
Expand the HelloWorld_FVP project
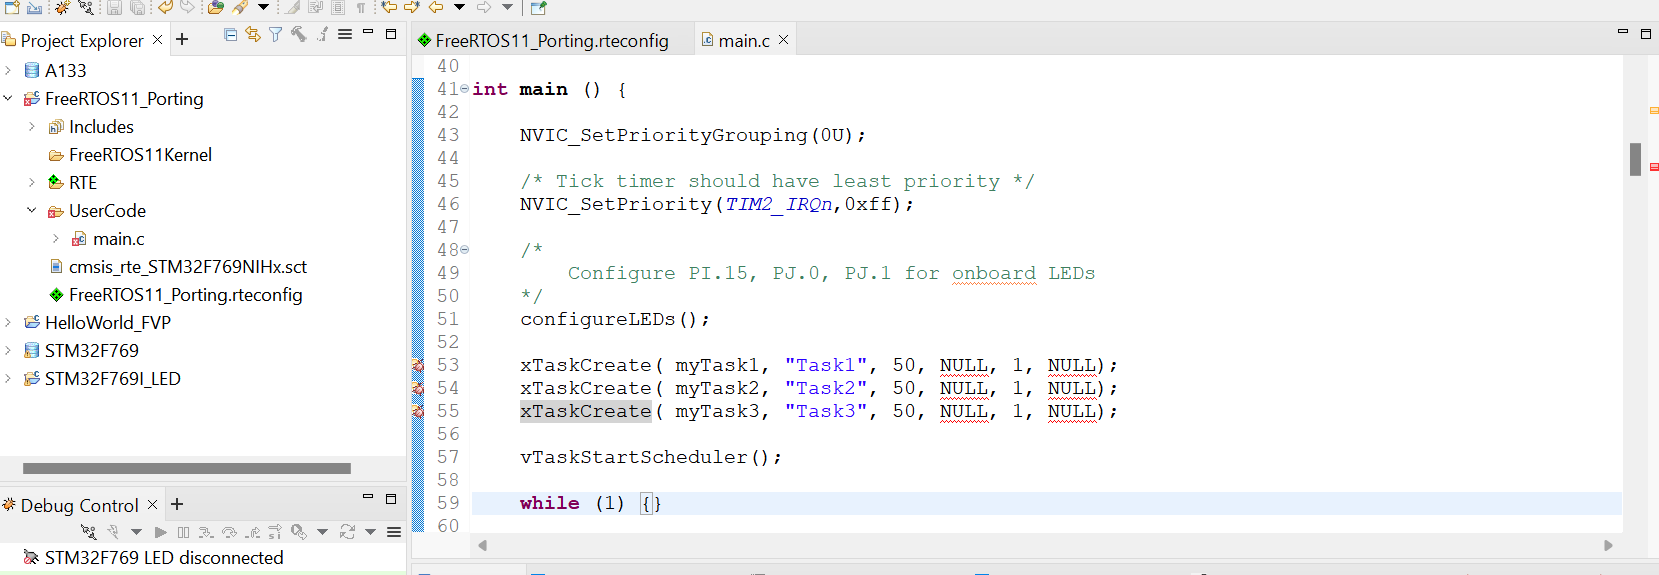(9, 323)
